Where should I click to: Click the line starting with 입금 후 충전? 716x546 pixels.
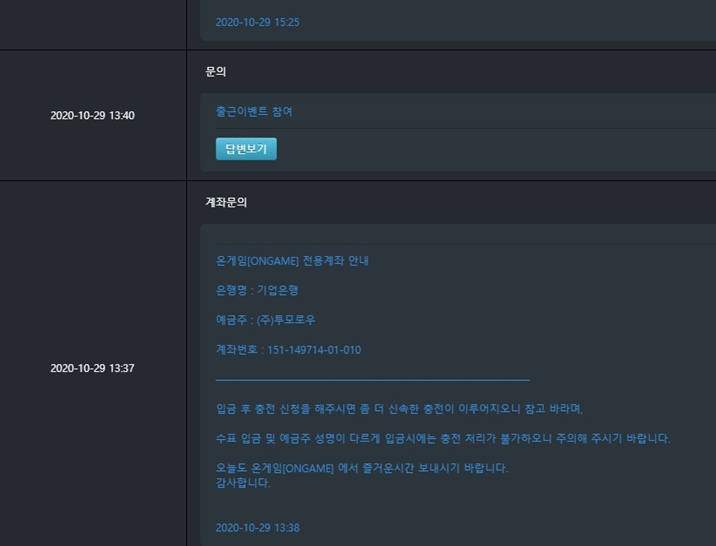(x=398, y=409)
